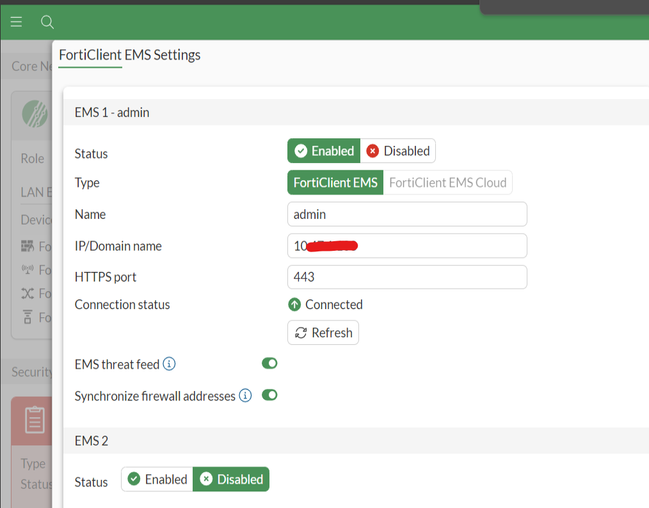The height and width of the screenshot is (508, 649).
Task: Click the FortiClient EMS Settings title
Action: (x=130, y=55)
